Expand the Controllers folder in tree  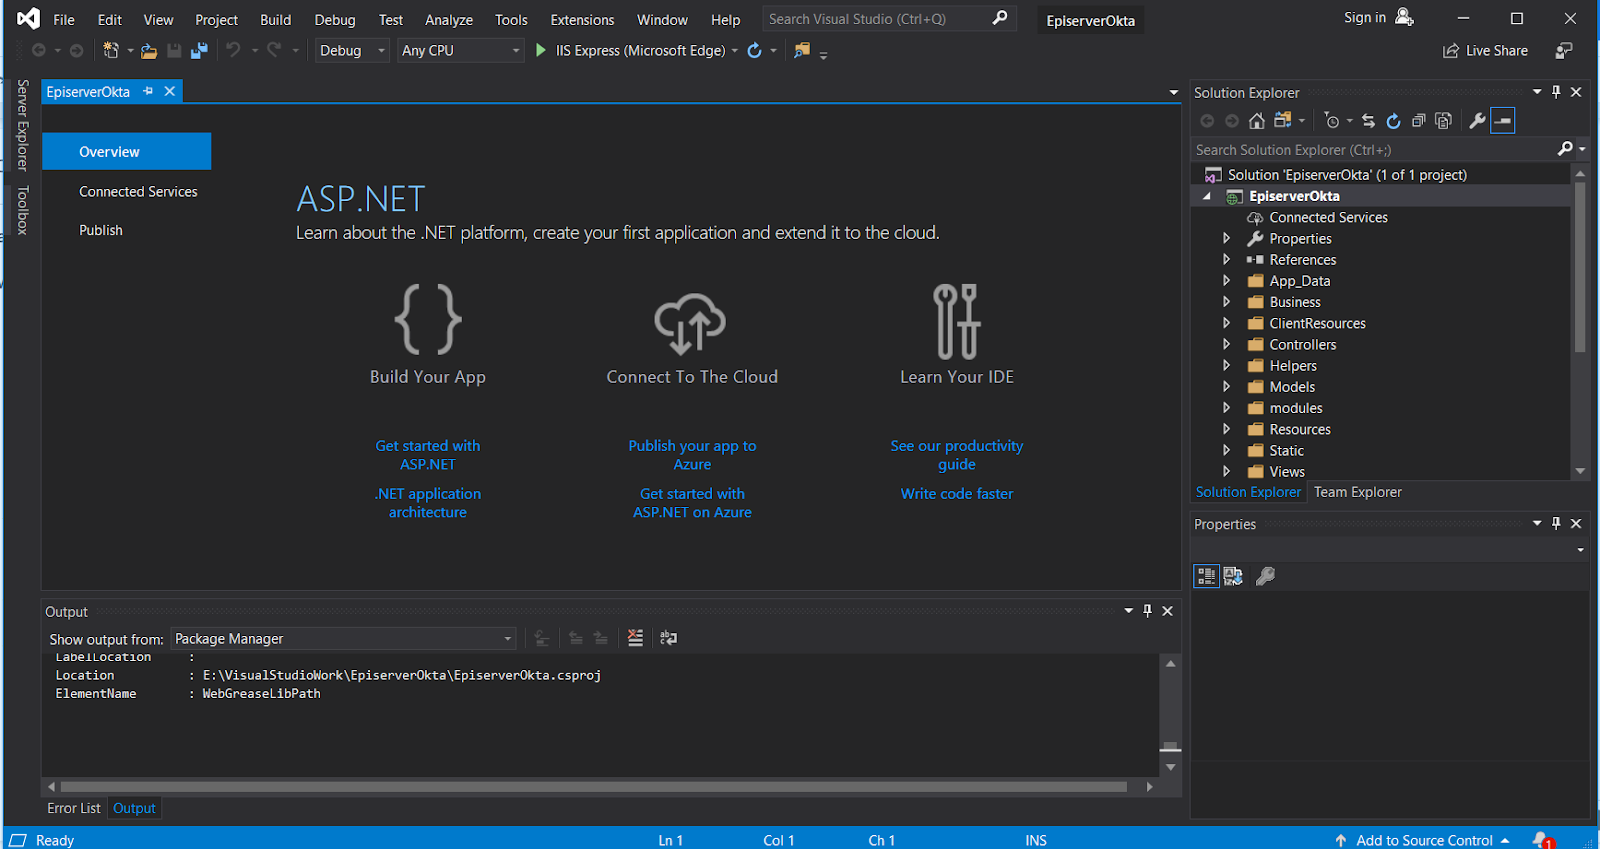(x=1226, y=344)
